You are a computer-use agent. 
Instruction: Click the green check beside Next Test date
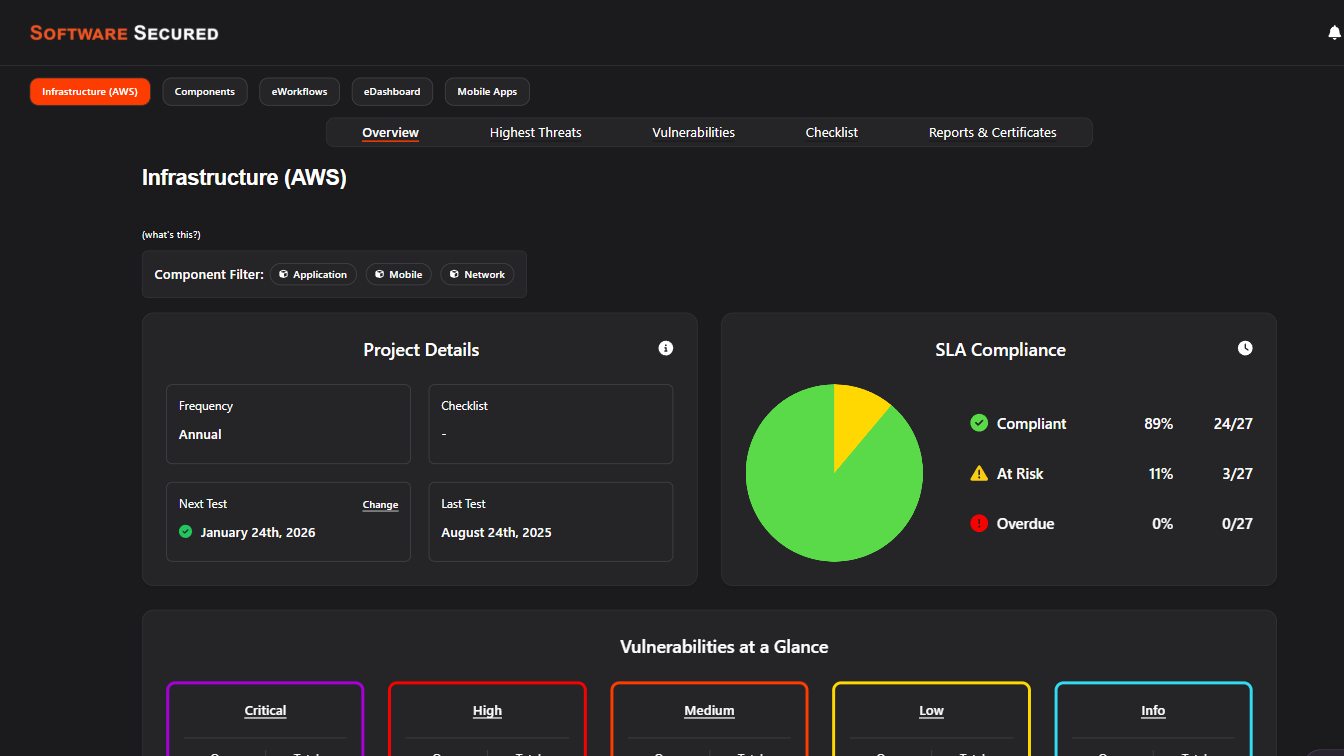185,532
